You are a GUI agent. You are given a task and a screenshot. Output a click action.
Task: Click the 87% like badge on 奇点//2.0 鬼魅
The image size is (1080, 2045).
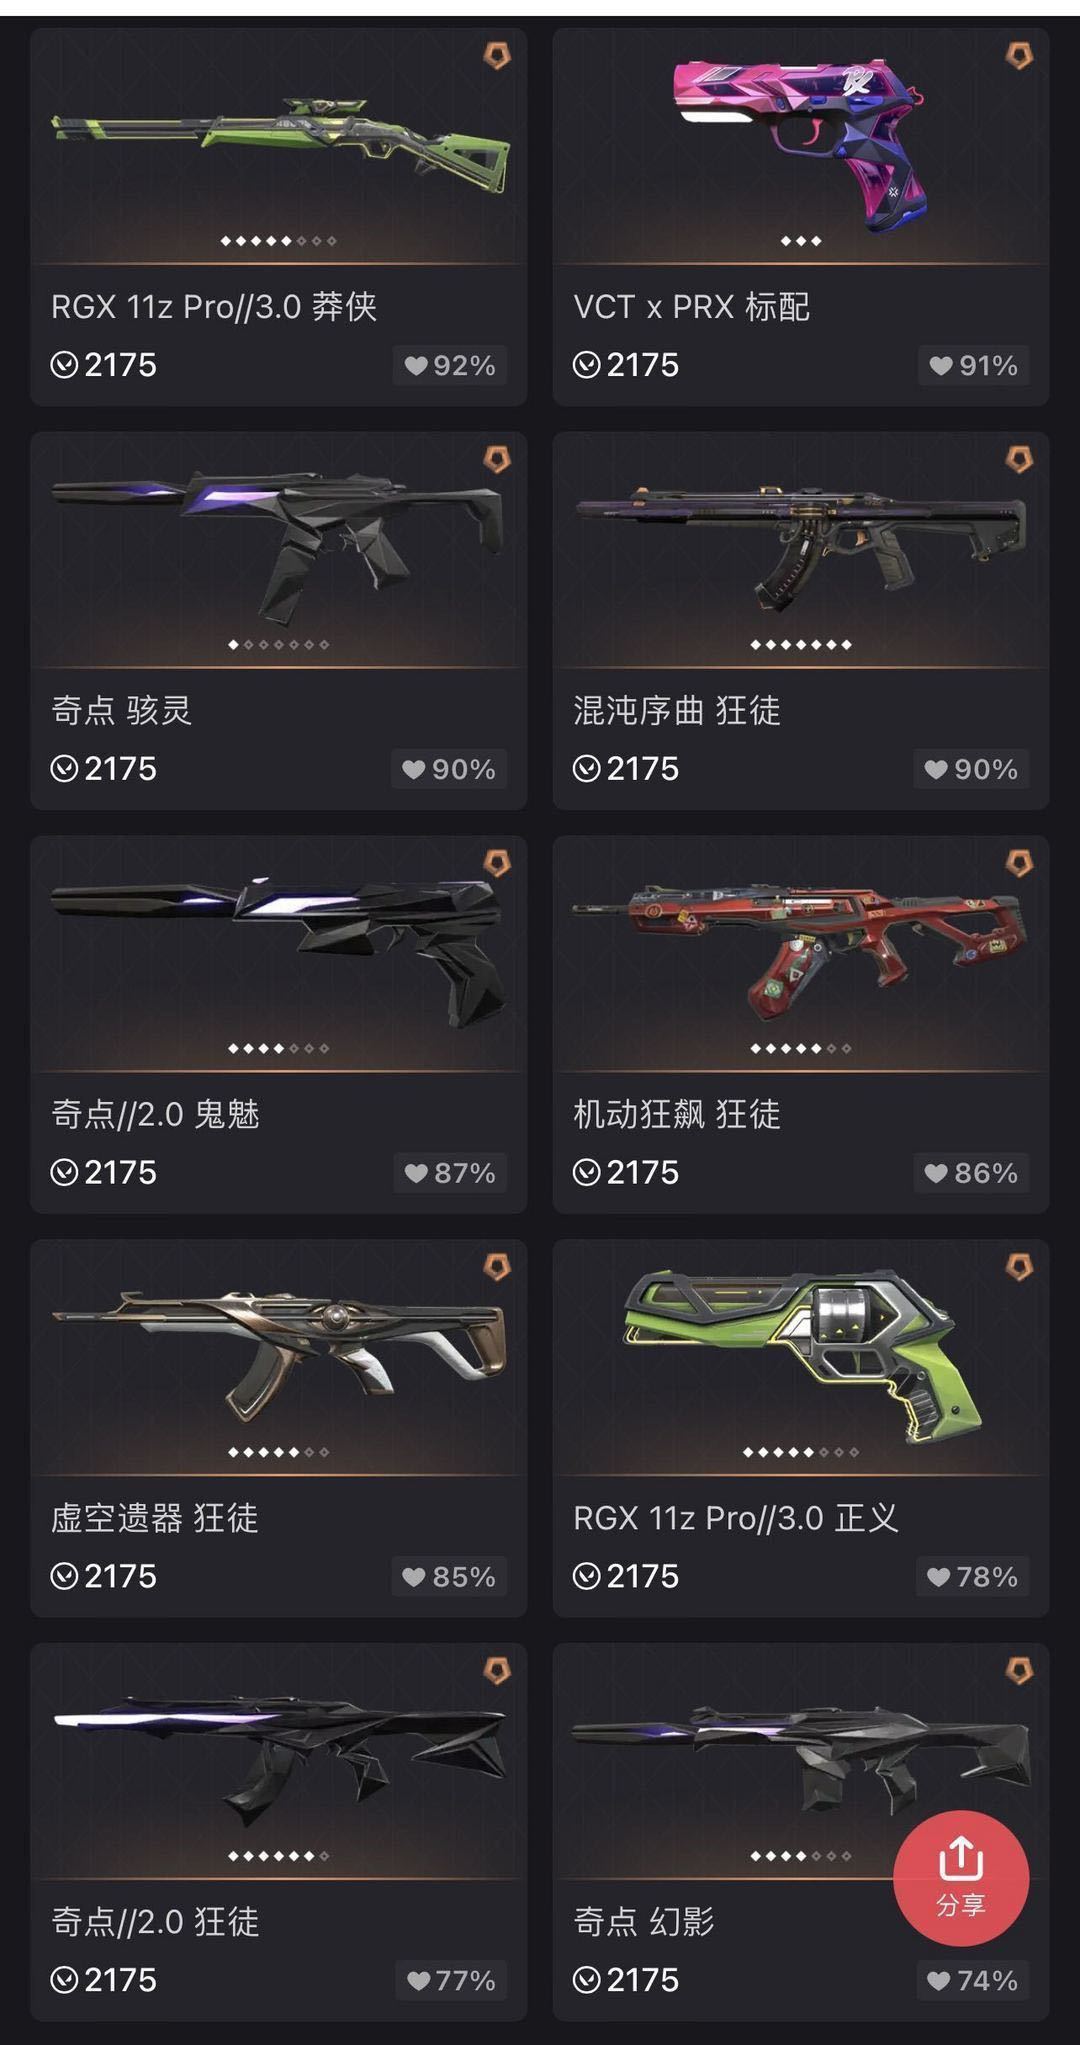(449, 1173)
